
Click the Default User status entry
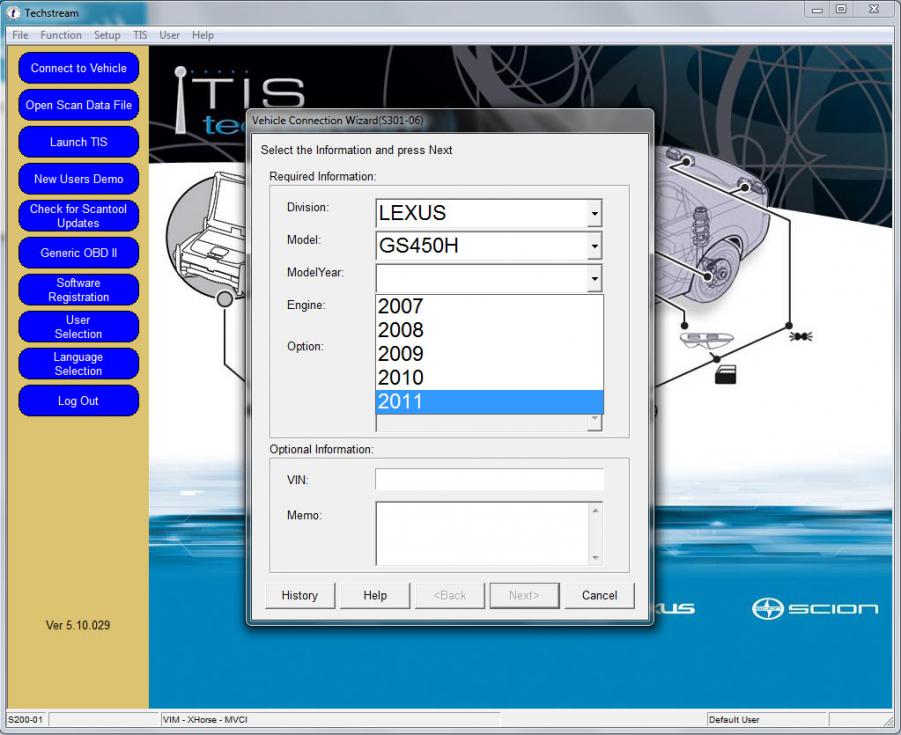pos(734,719)
